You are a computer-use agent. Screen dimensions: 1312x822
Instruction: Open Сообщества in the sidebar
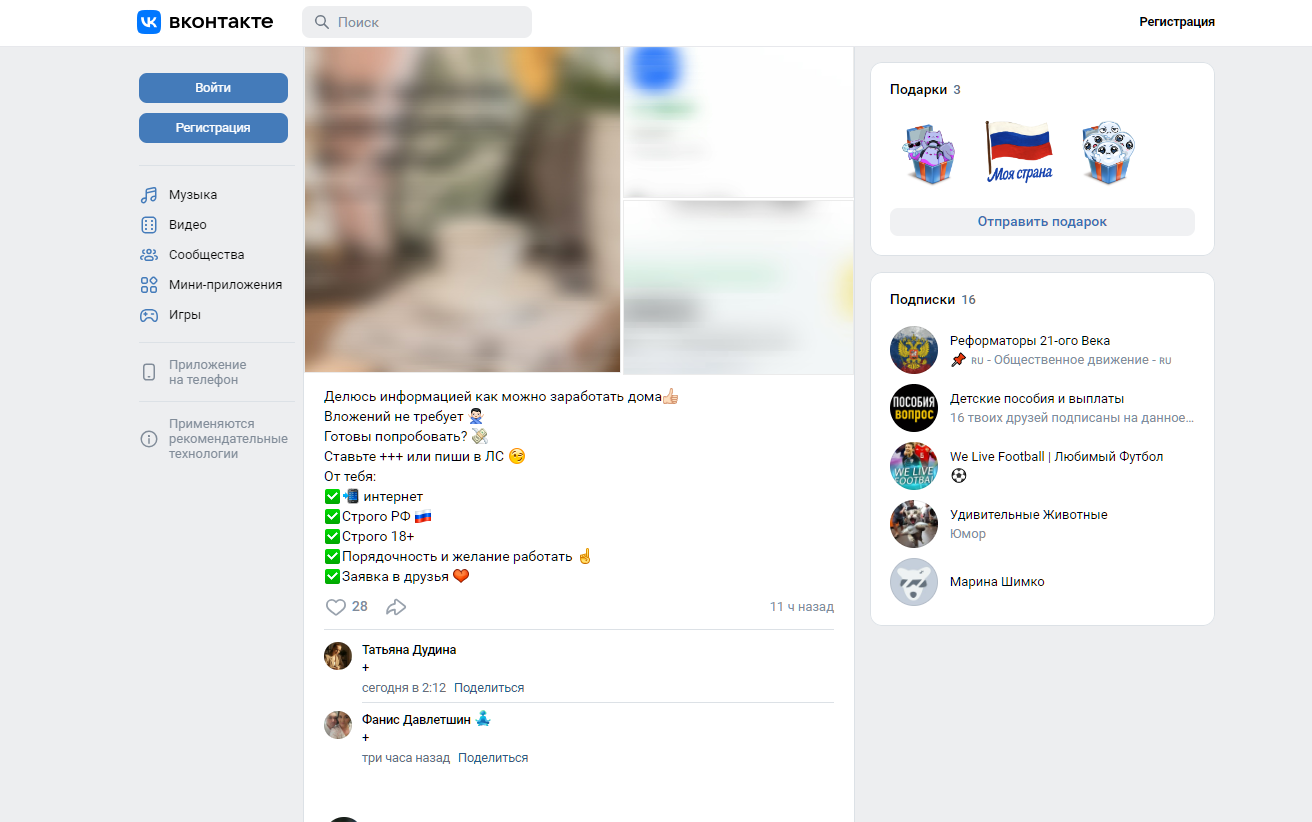coord(206,255)
